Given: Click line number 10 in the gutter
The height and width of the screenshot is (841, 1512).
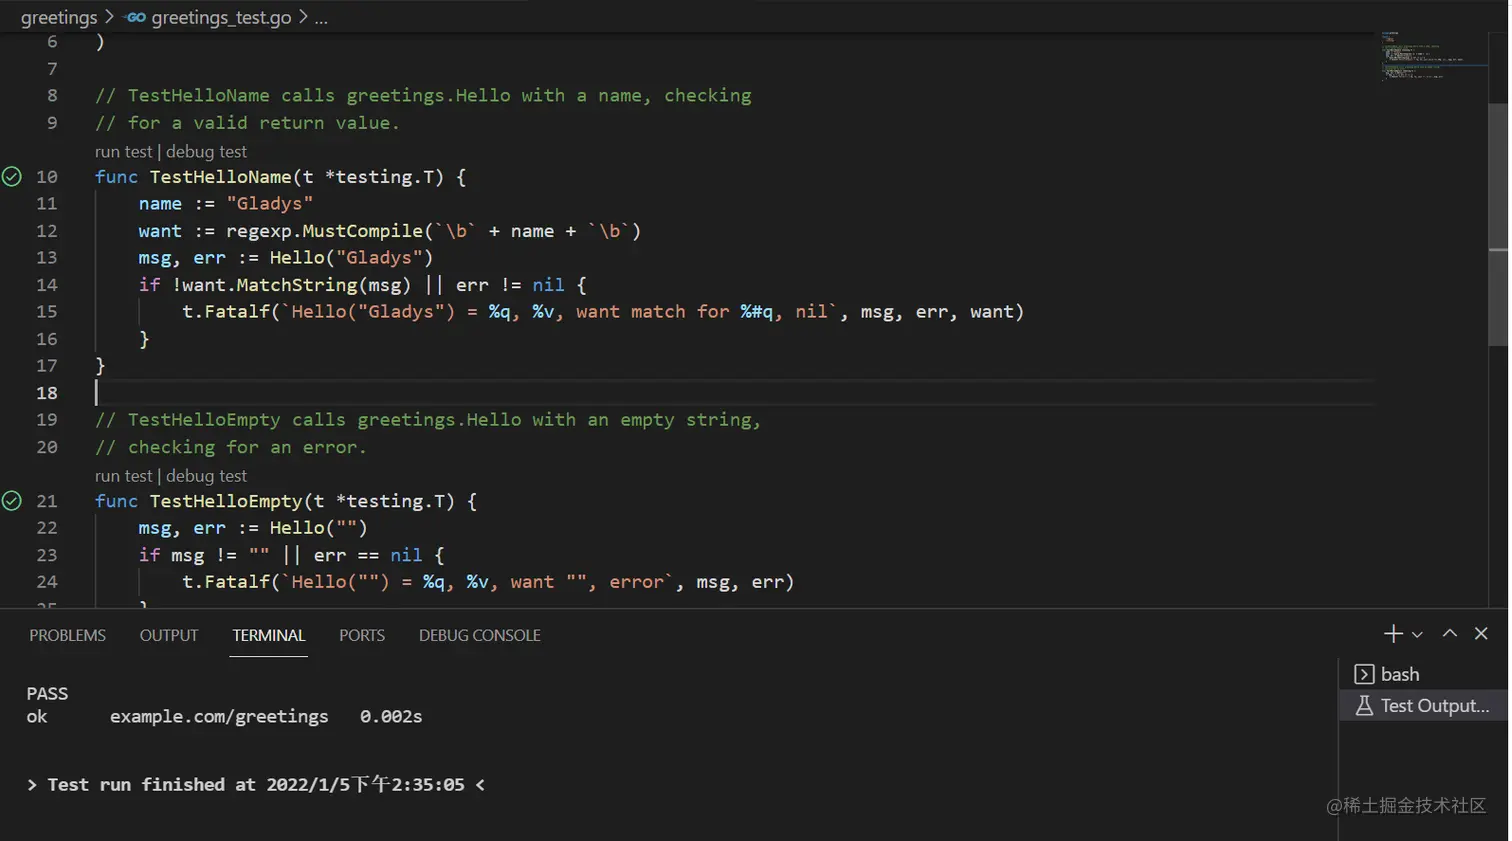Looking at the screenshot, I should (47, 177).
